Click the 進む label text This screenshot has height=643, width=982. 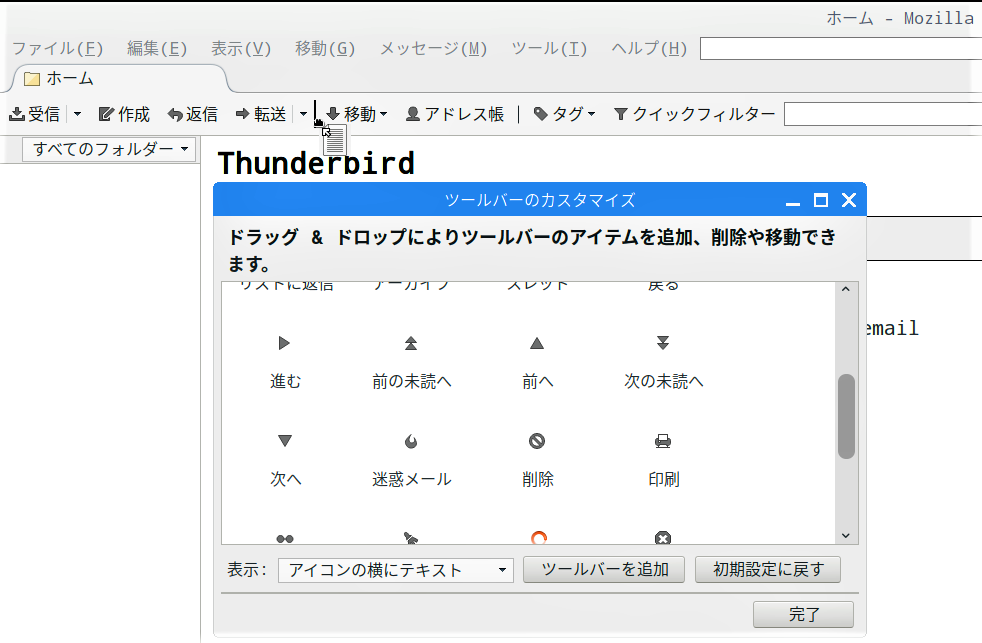pyautogui.click(x=286, y=381)
